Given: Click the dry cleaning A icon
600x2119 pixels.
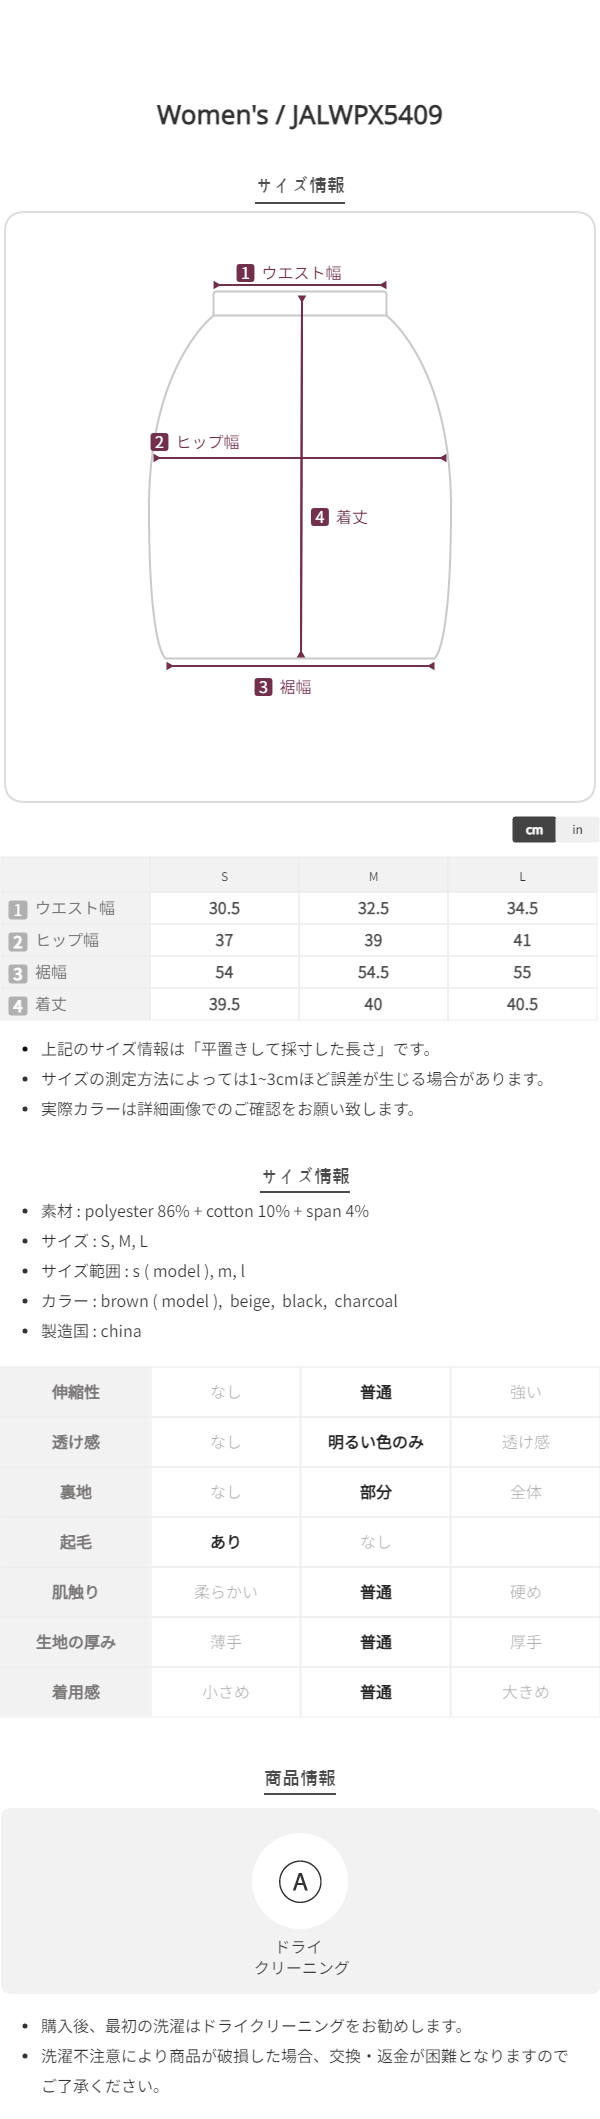Looking at the screenshot, I should point(300,1881).
